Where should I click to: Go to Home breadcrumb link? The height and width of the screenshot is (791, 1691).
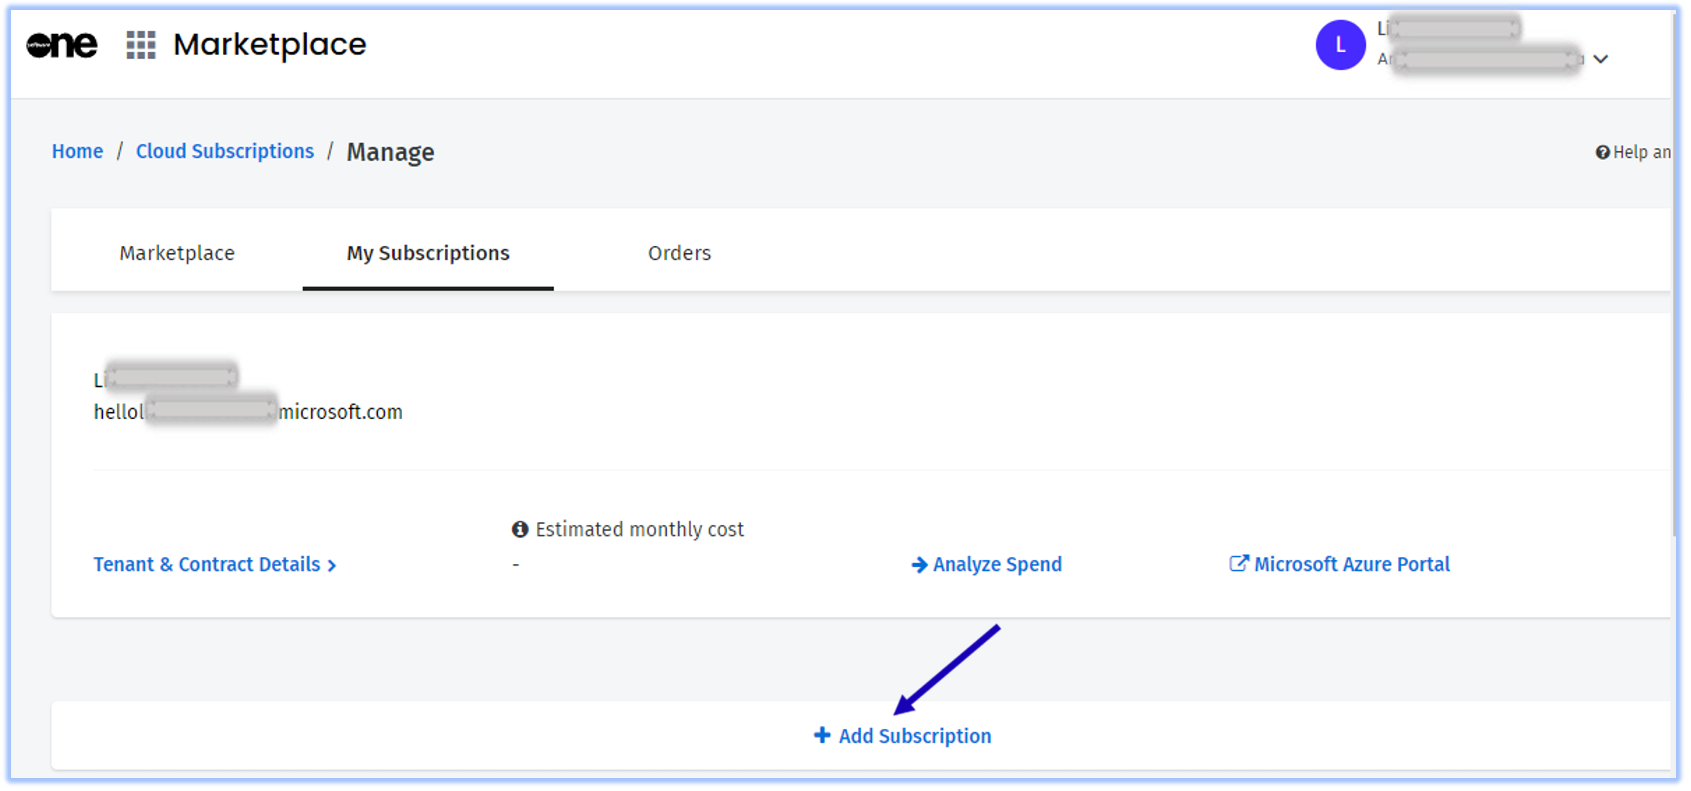click(77, 151)
